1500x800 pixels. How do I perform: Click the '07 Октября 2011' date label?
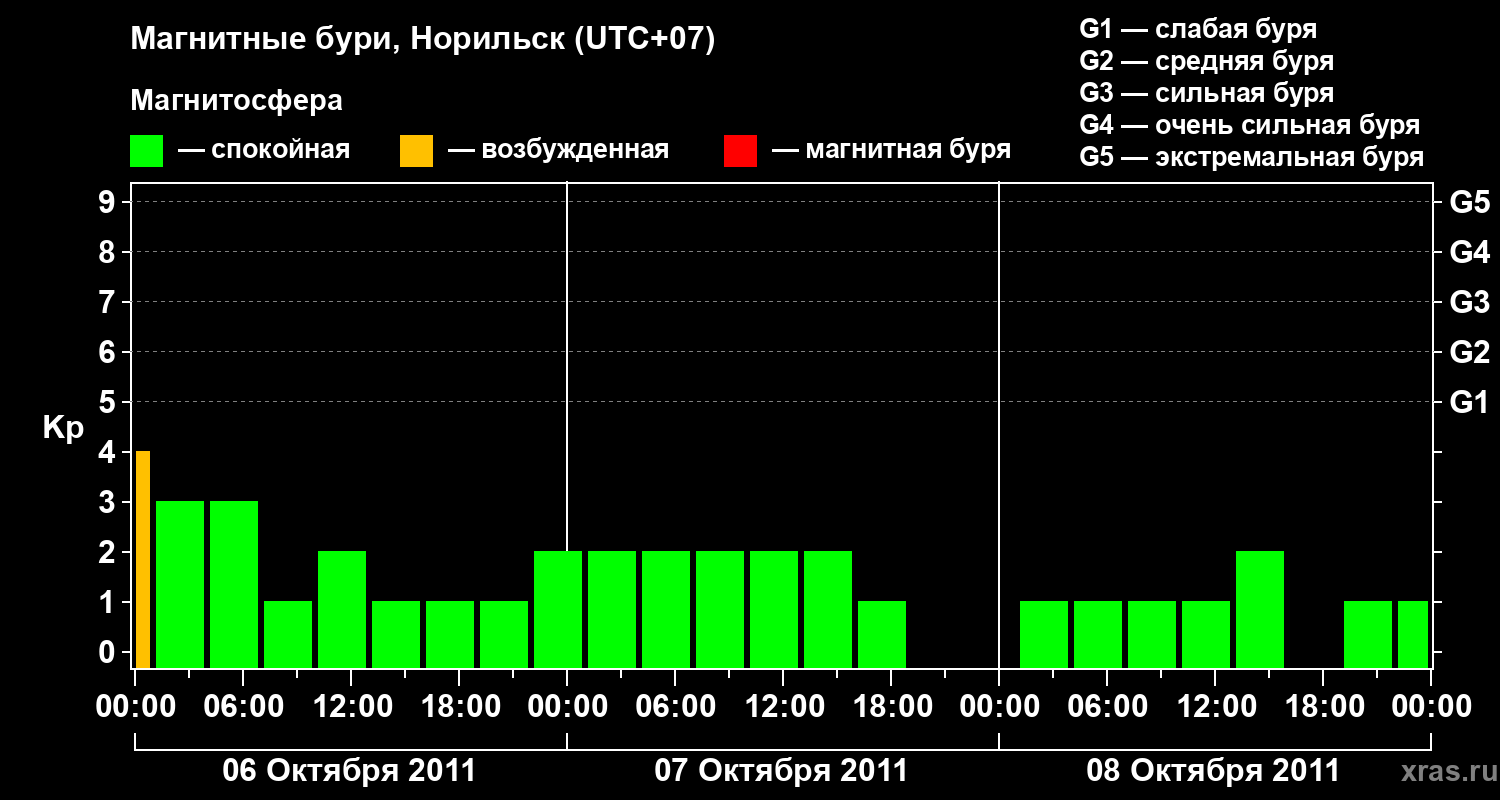pos(781,771)
